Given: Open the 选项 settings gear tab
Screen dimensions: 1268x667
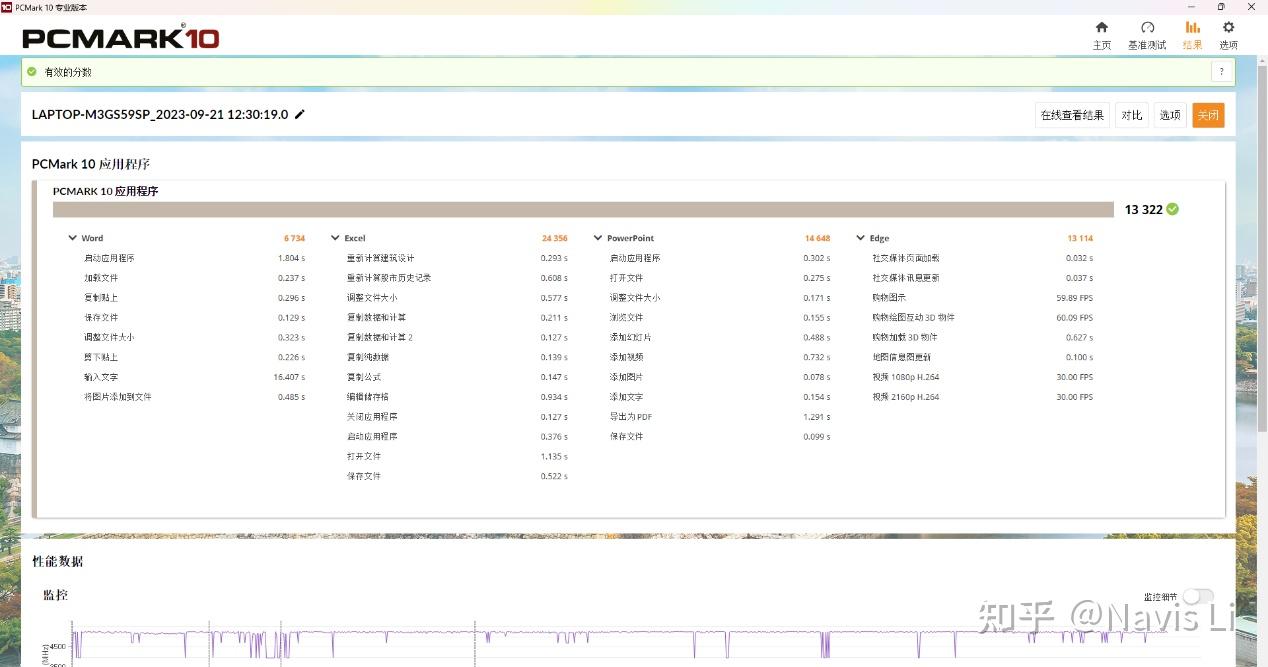Looking at the screenshot, I should coord(1228,35).
